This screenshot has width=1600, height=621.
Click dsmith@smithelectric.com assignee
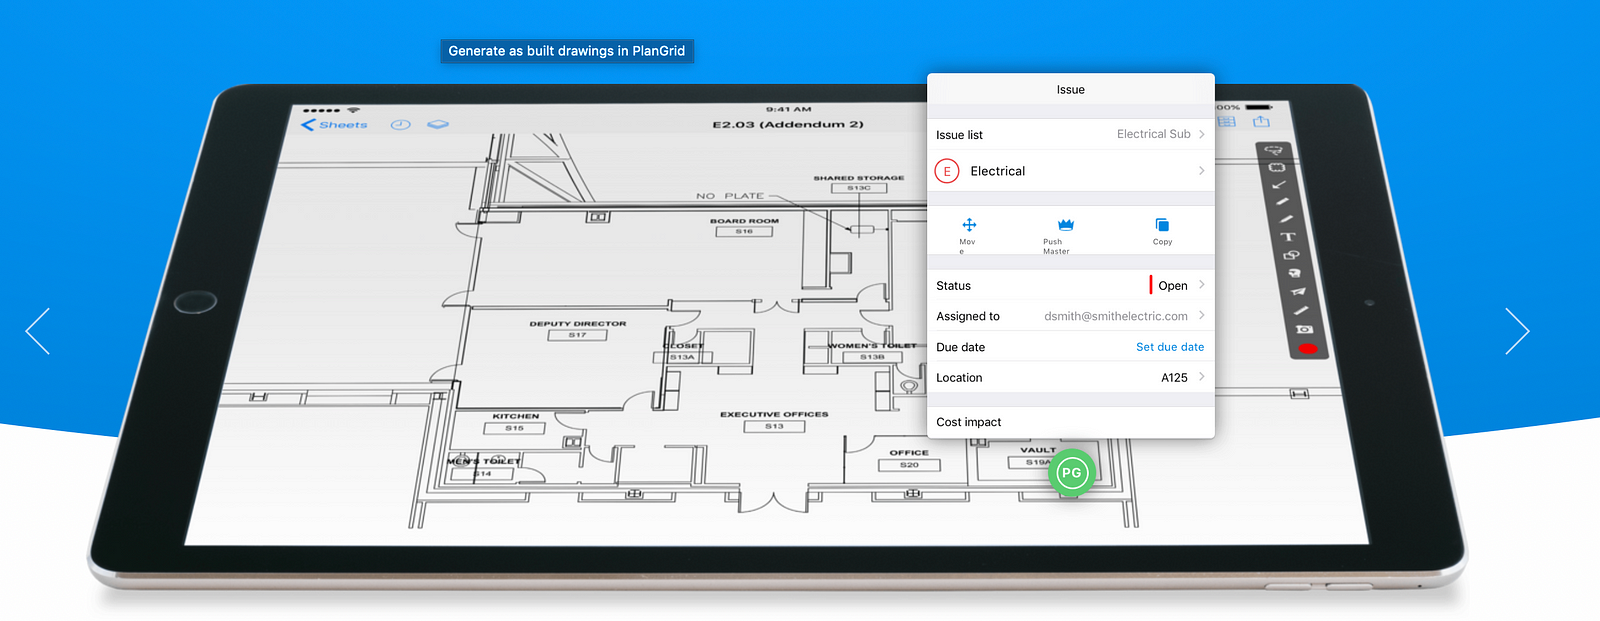pyautogui.click(x=1116, y=316)
